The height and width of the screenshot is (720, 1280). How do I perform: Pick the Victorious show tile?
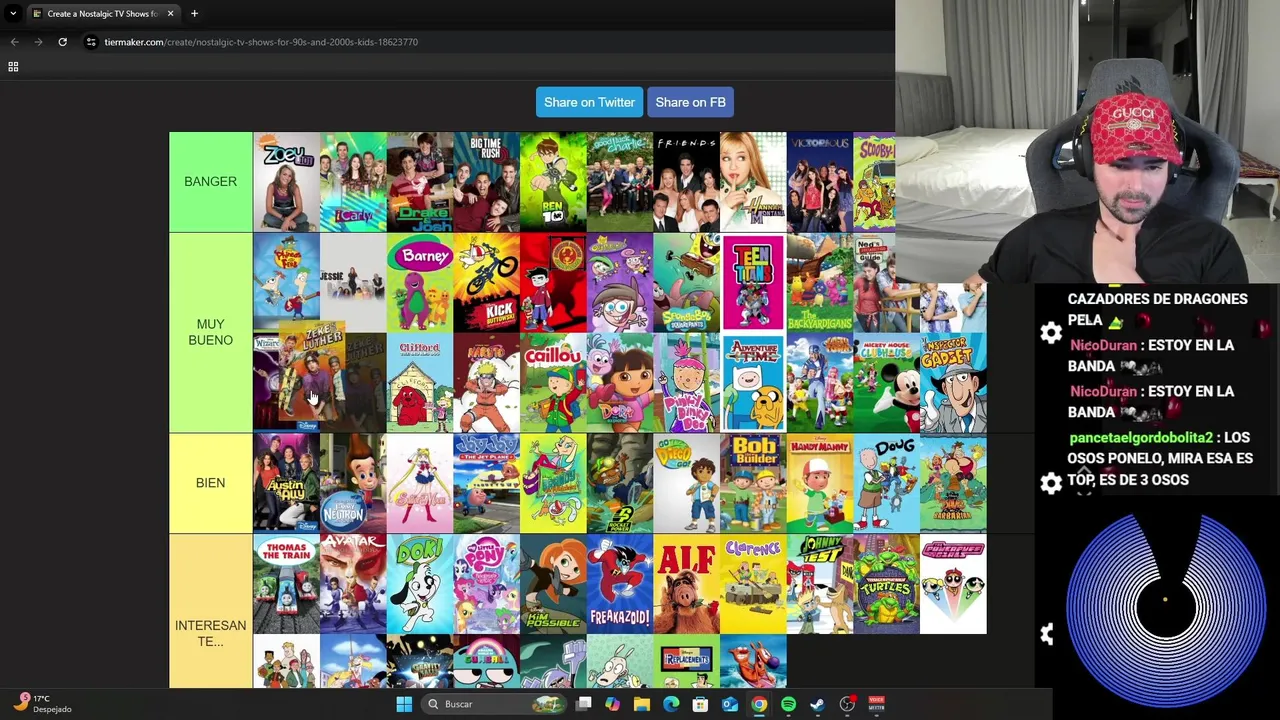pyautogui.click(x=820, y=182)
